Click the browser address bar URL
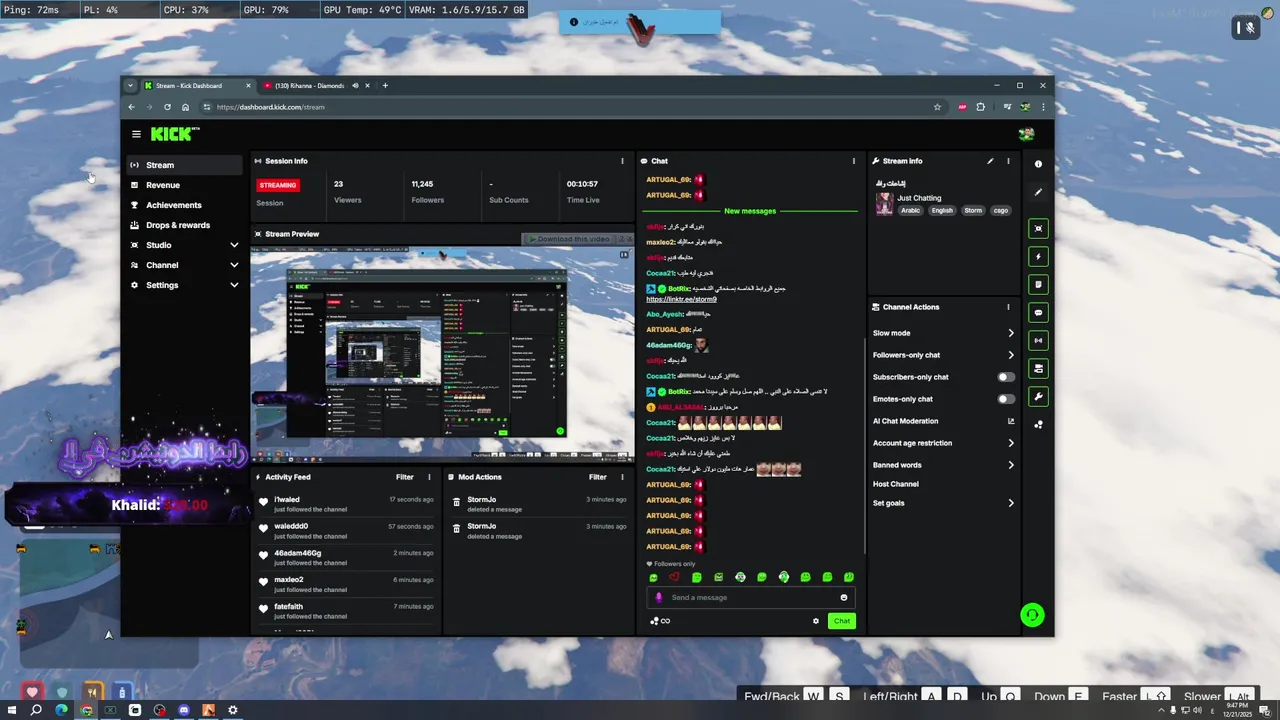The image size is (1280, 720). click(x=270, y=107)
